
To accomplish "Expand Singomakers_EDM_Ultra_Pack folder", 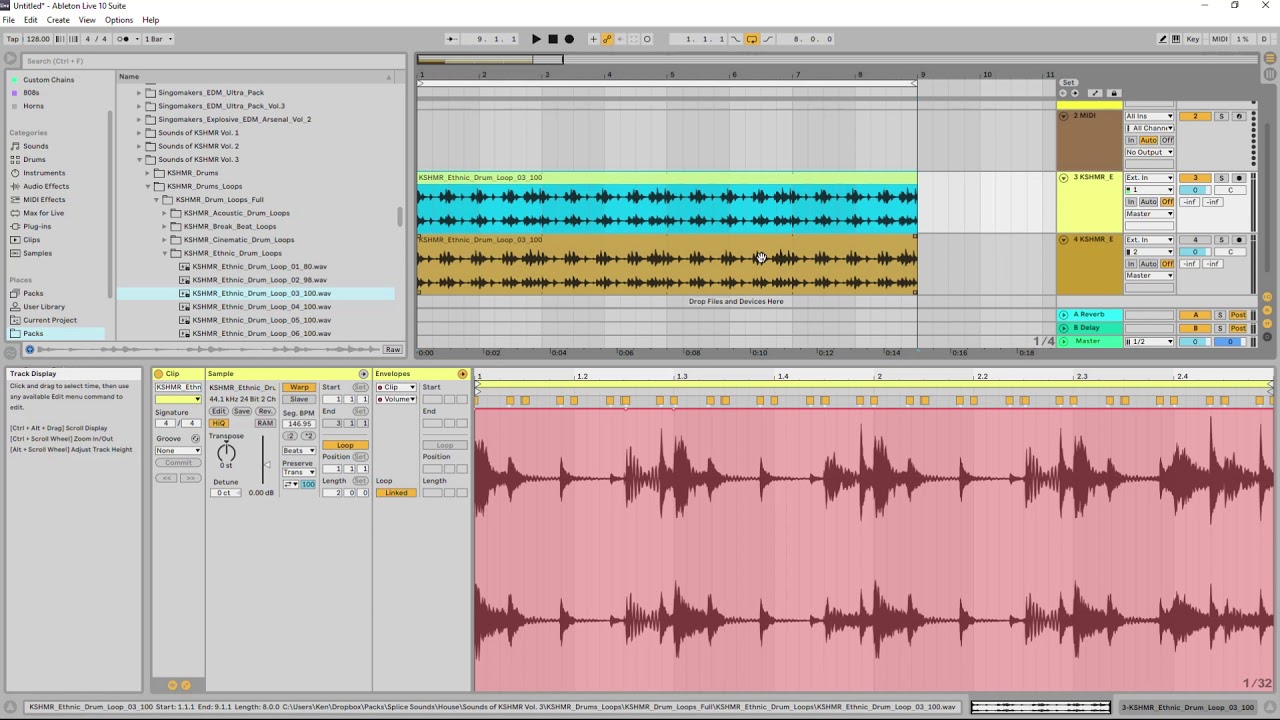I will (139, 93).
